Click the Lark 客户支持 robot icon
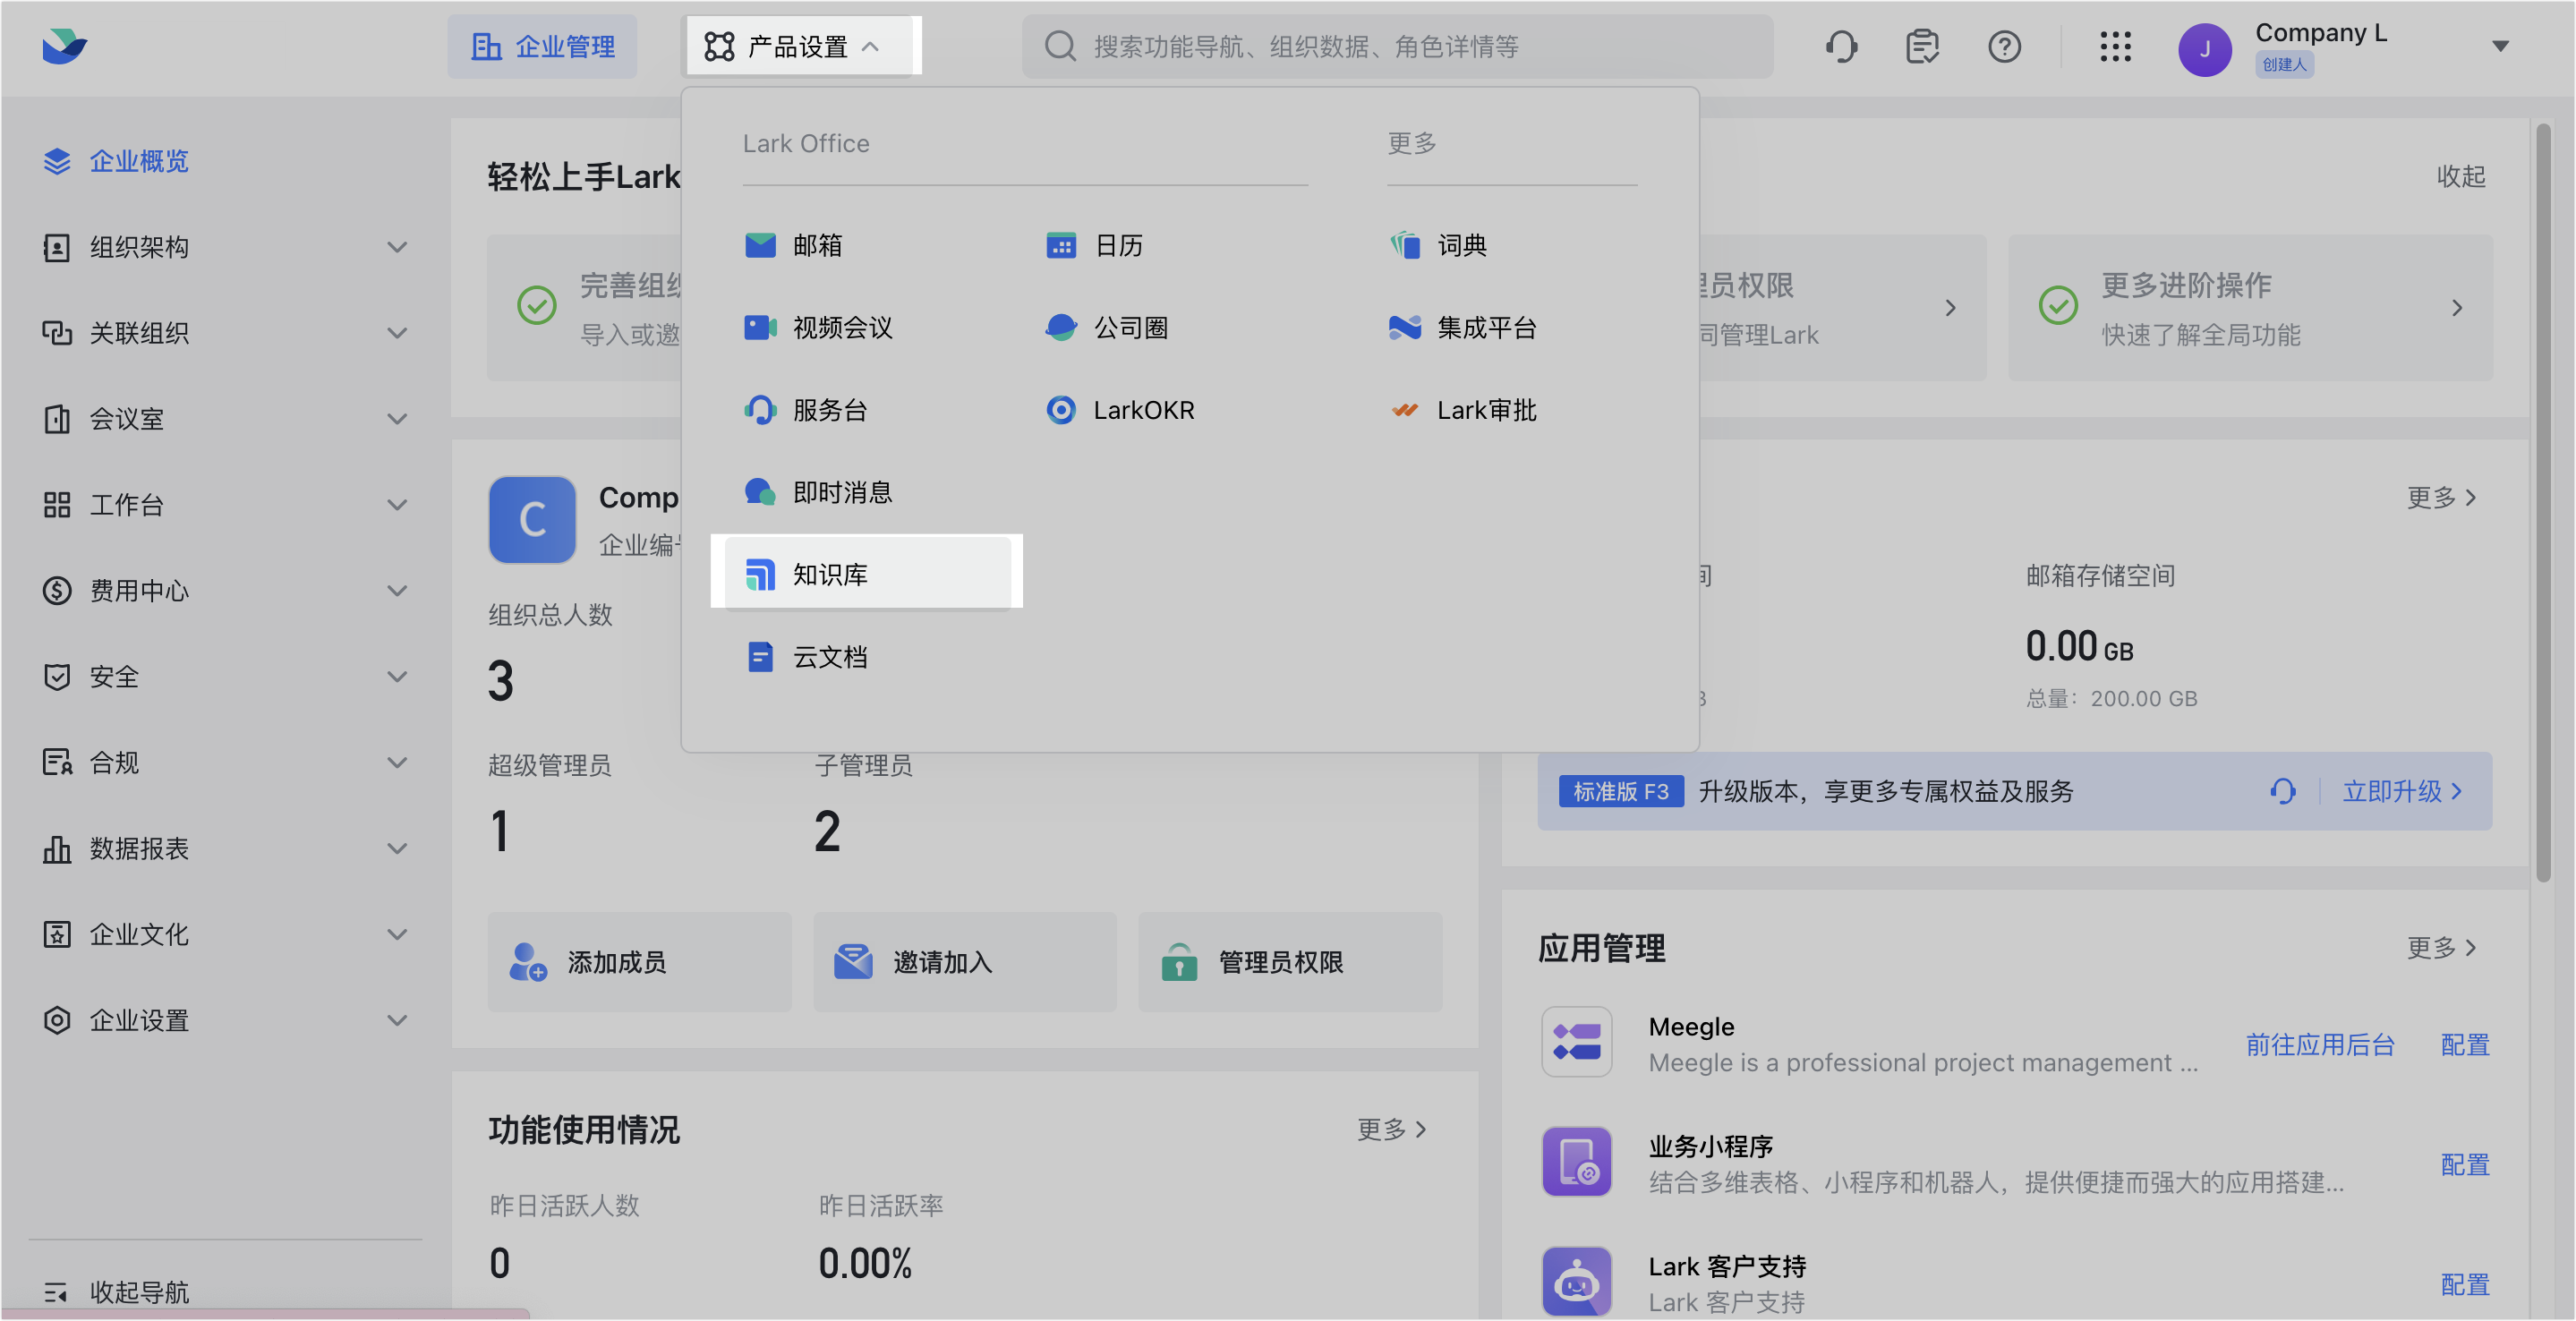 click(1576, 1282)
